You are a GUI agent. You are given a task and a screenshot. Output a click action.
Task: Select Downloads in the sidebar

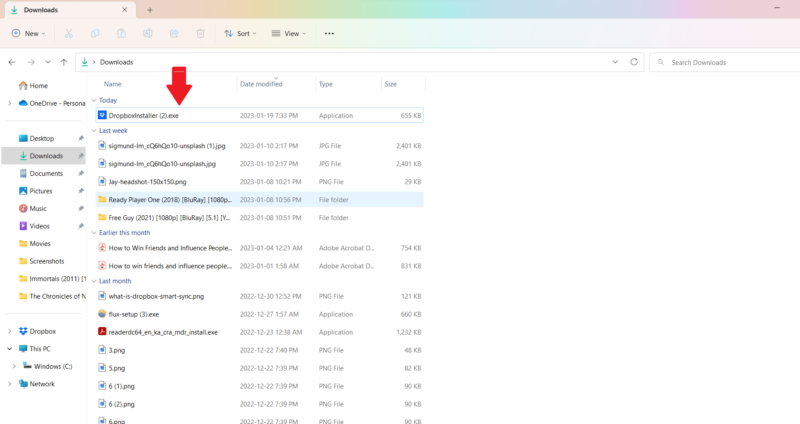[x=43, y=156]
